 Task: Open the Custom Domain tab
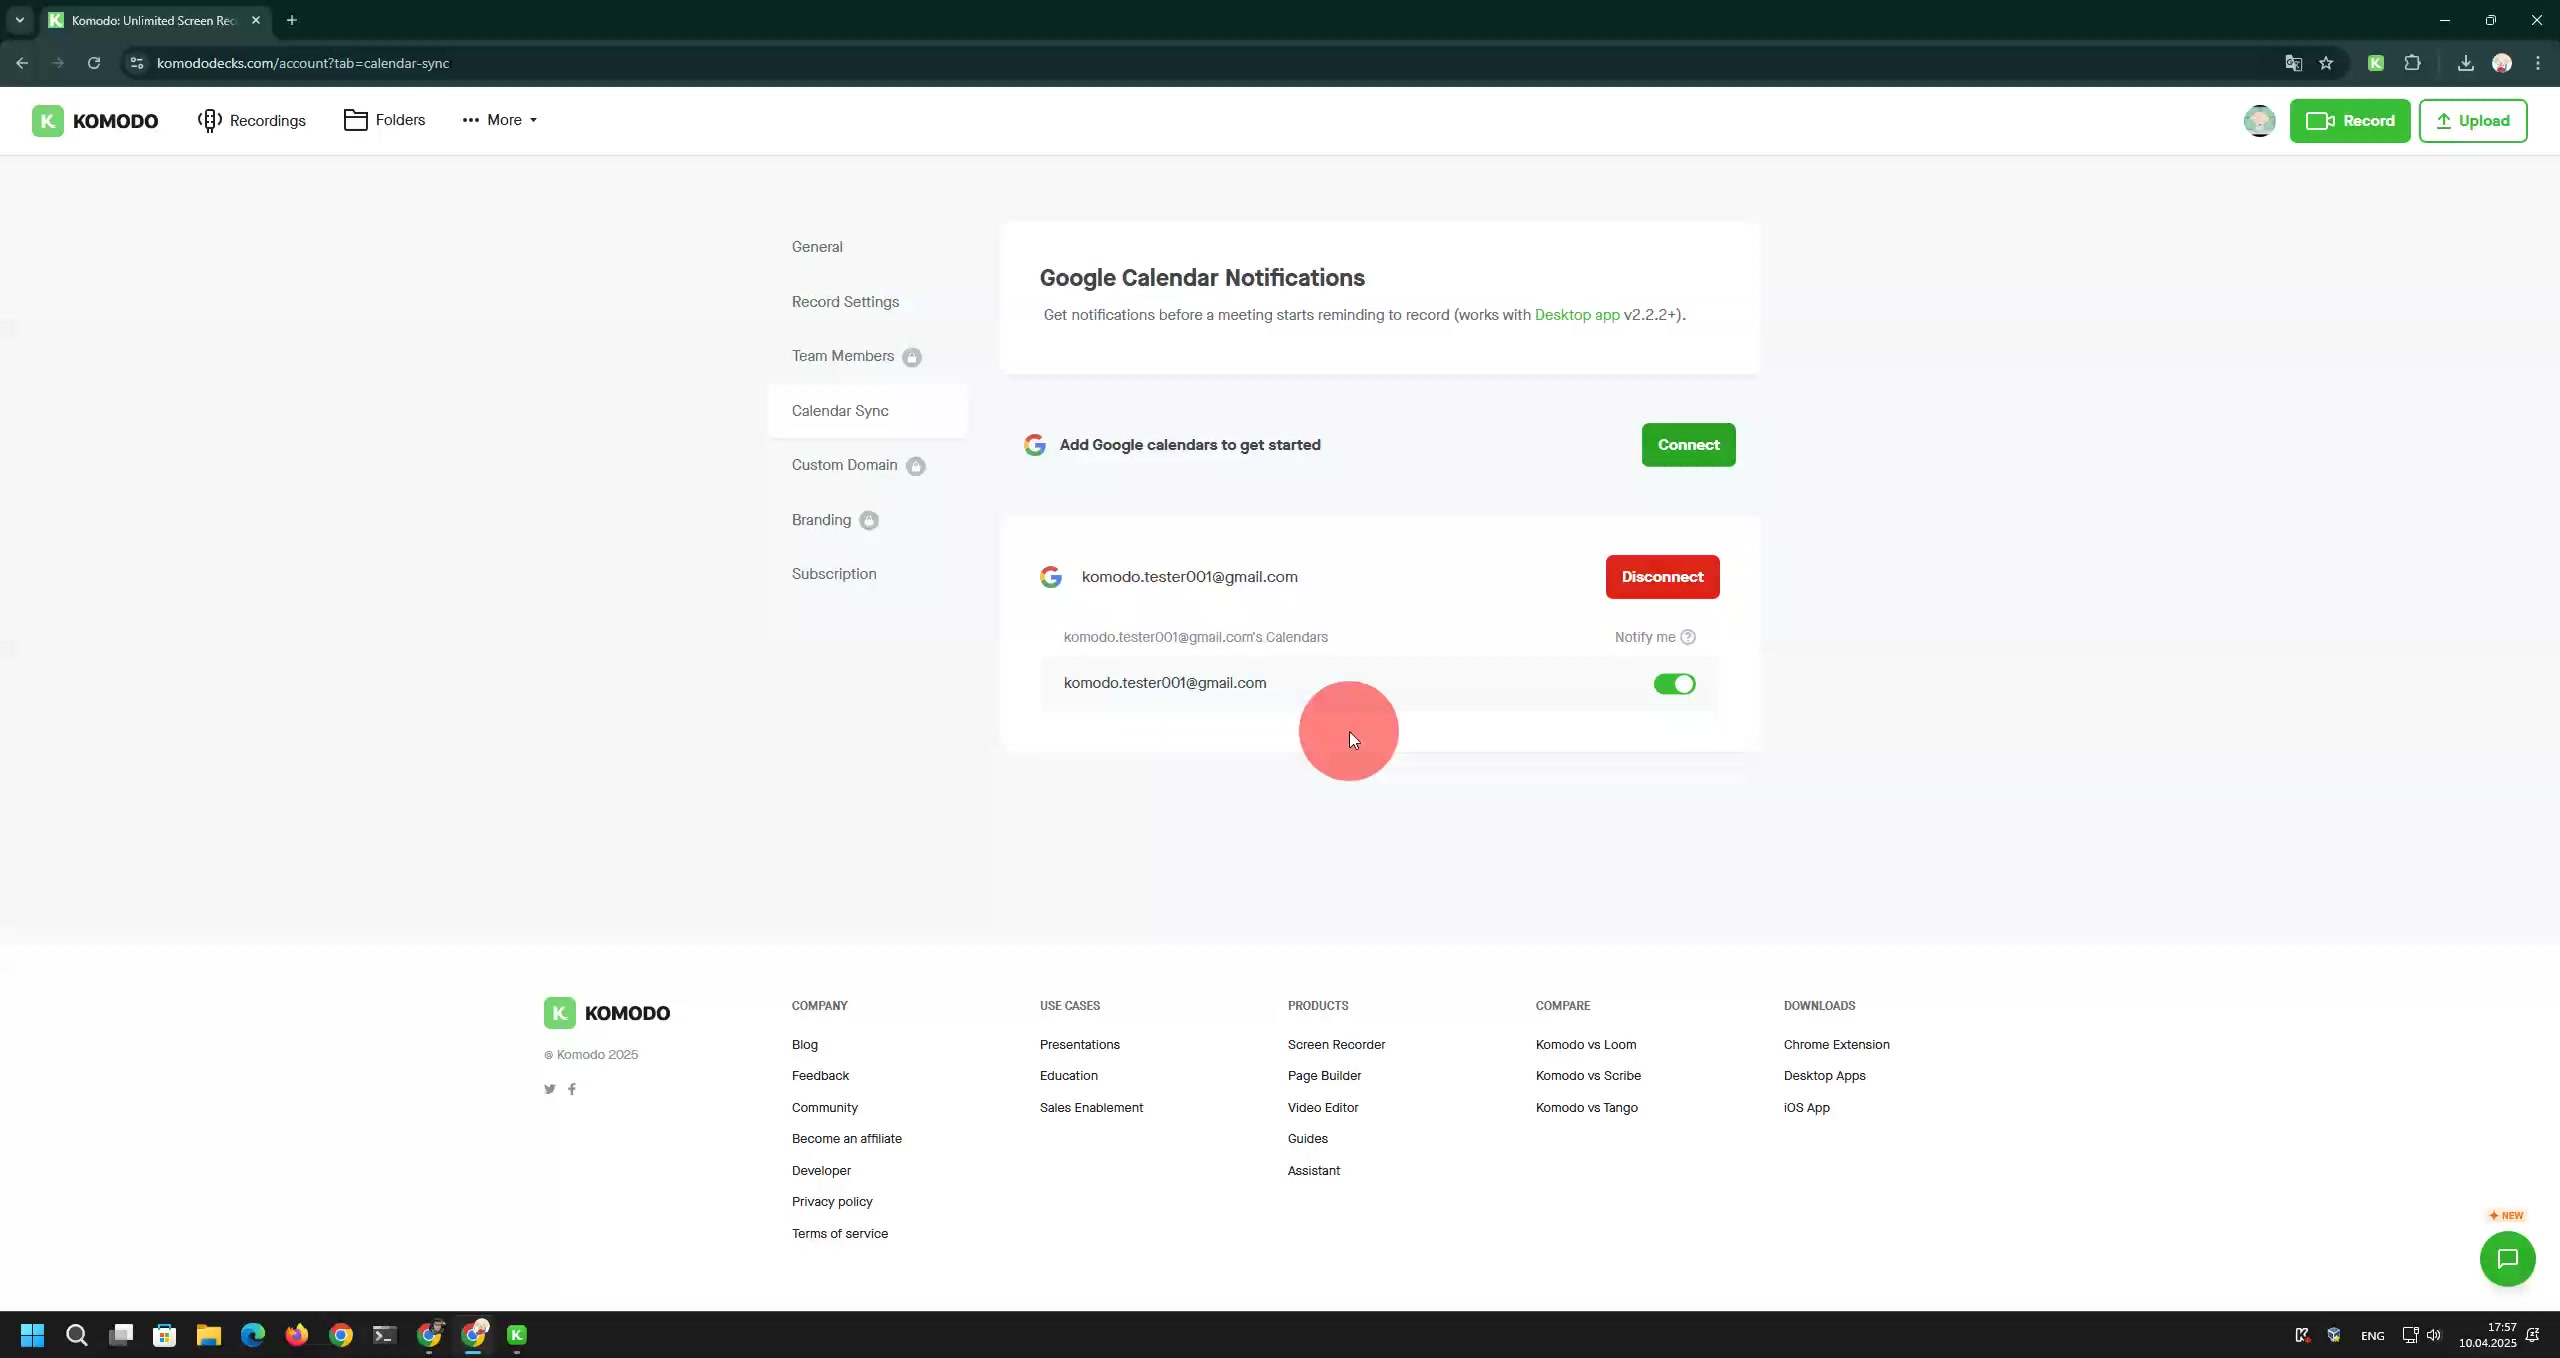(844, 465)
